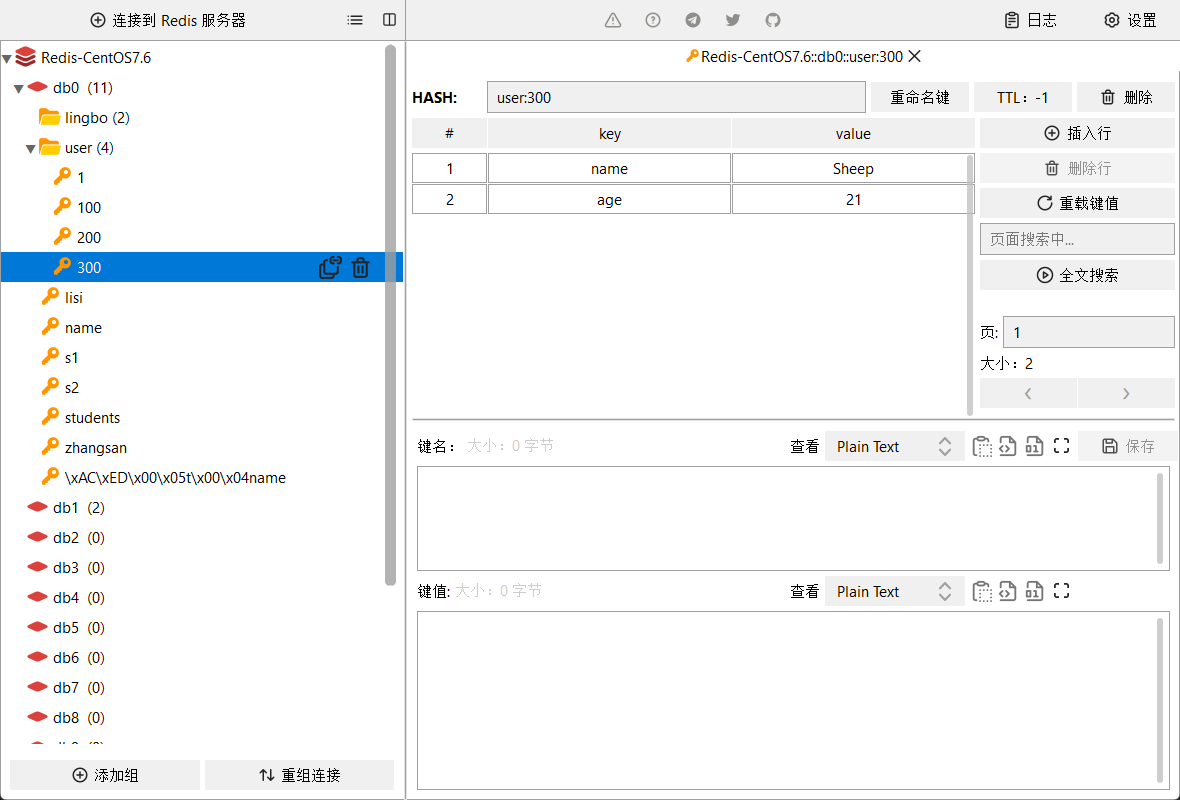Image resolution: width=1180 pixels, height=800 pixels.
Task: Click 连接到 Redis 服务器 button
Action: [x=168, y=20]
